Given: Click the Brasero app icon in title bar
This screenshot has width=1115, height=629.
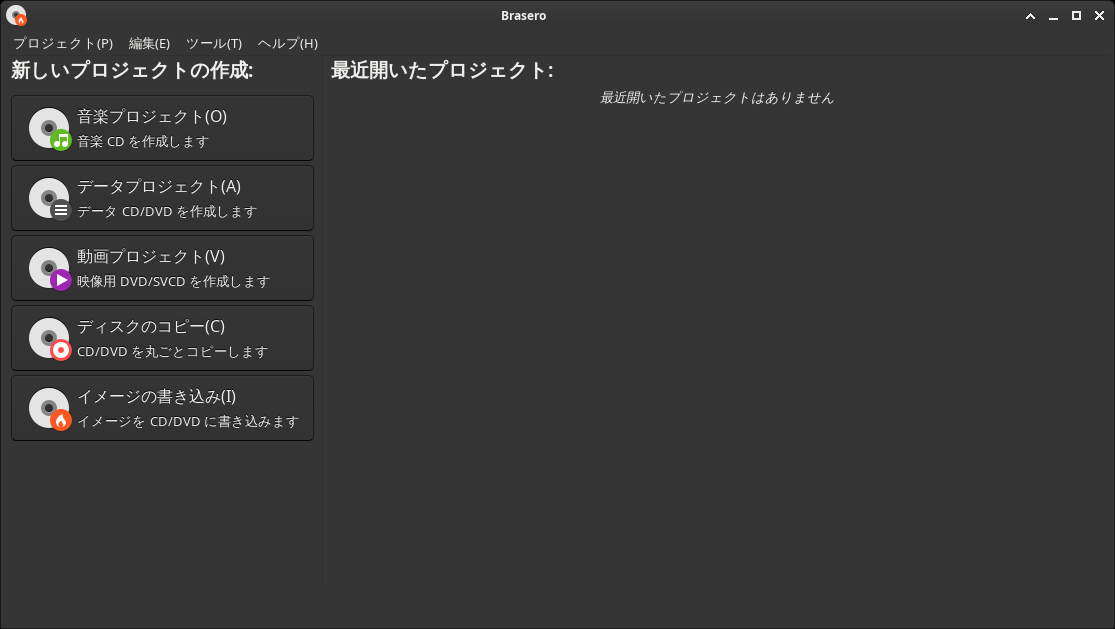Looking at the screenshot, I should point(16,15).
